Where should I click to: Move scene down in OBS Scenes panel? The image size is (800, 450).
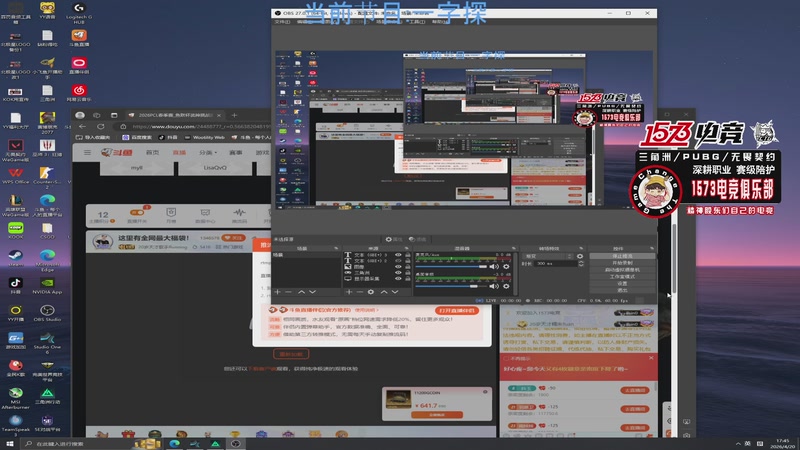[x=313, y=292]
